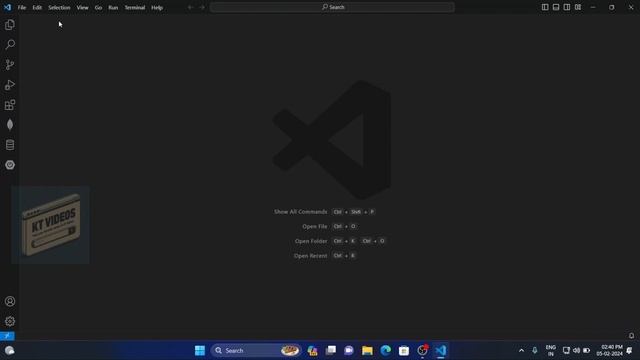The height and width of the screenshot is (360, 640).
Task: Click Open File hint text
Action: [315, 226]
